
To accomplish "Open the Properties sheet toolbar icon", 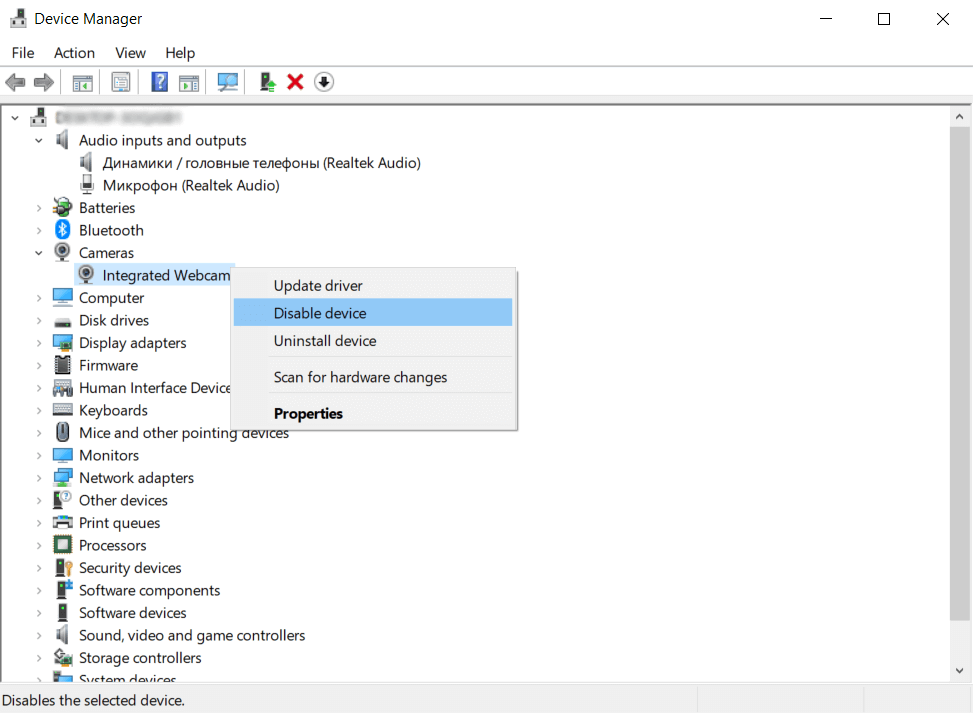I will [x=120, y=82].
